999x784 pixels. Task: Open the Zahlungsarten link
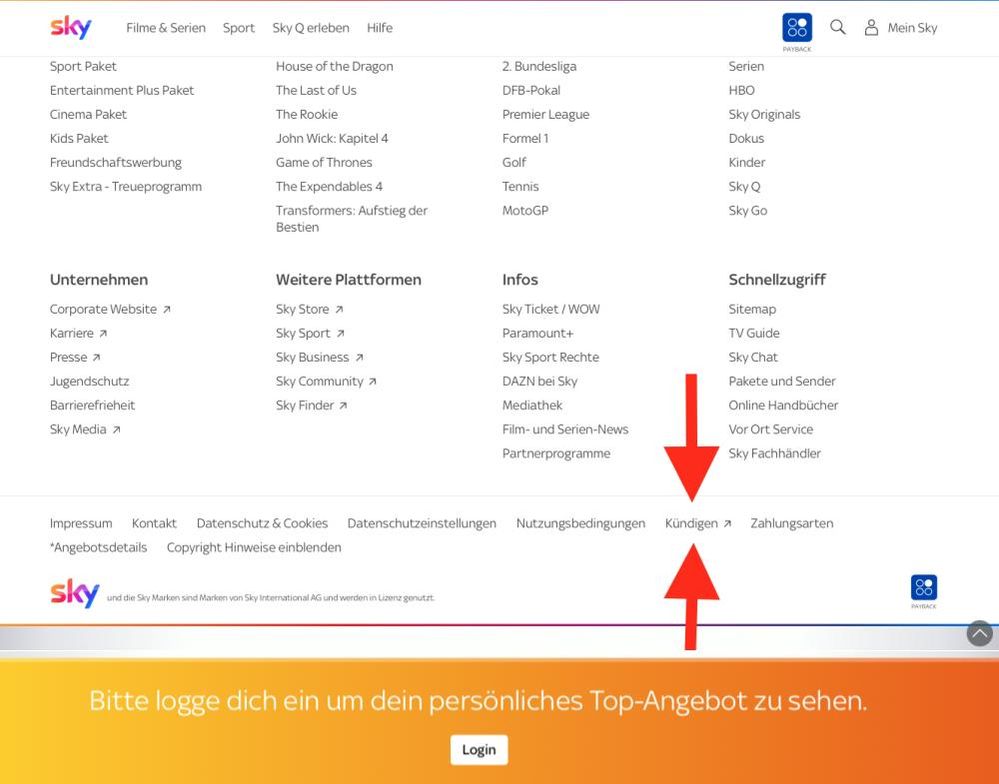click(x=792, y=524)
